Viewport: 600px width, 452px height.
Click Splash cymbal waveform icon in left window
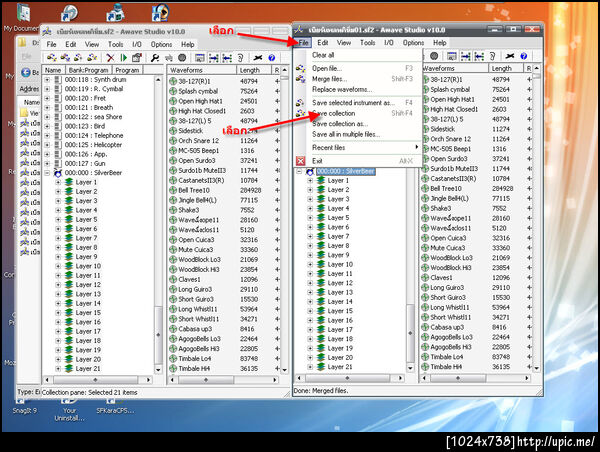click(173, 91)
